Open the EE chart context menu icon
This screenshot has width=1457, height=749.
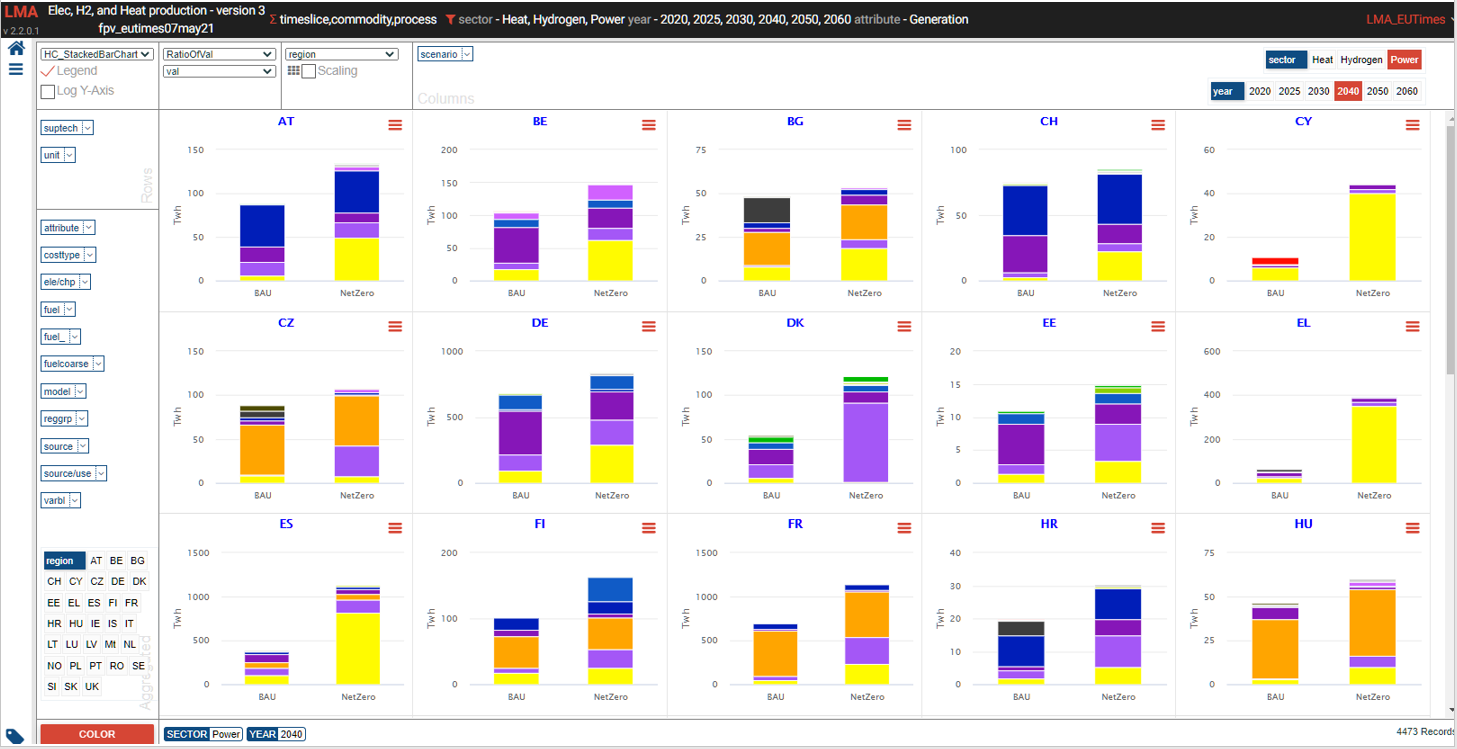[1158, 326]
